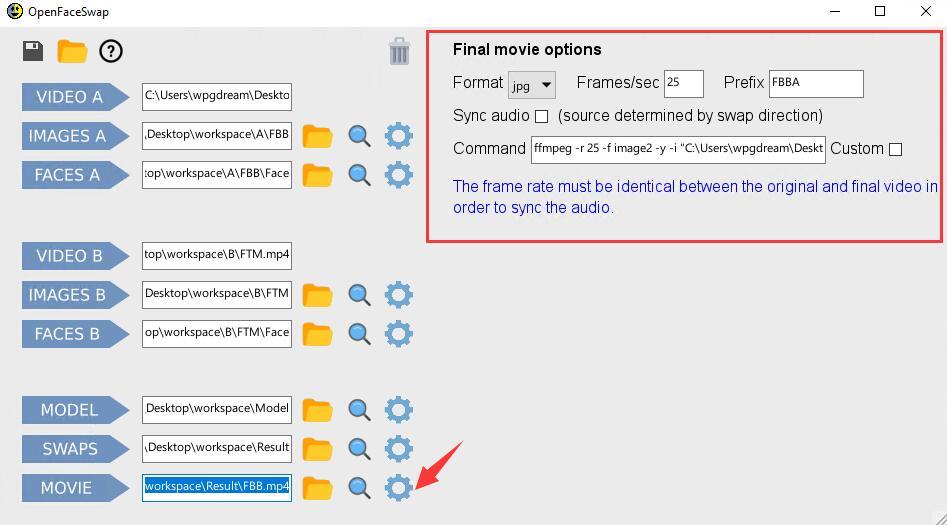The height and width of the screenshot is (525, 947).
Task: Click the ffmpeg Command text field
Action: coord(678,149)
